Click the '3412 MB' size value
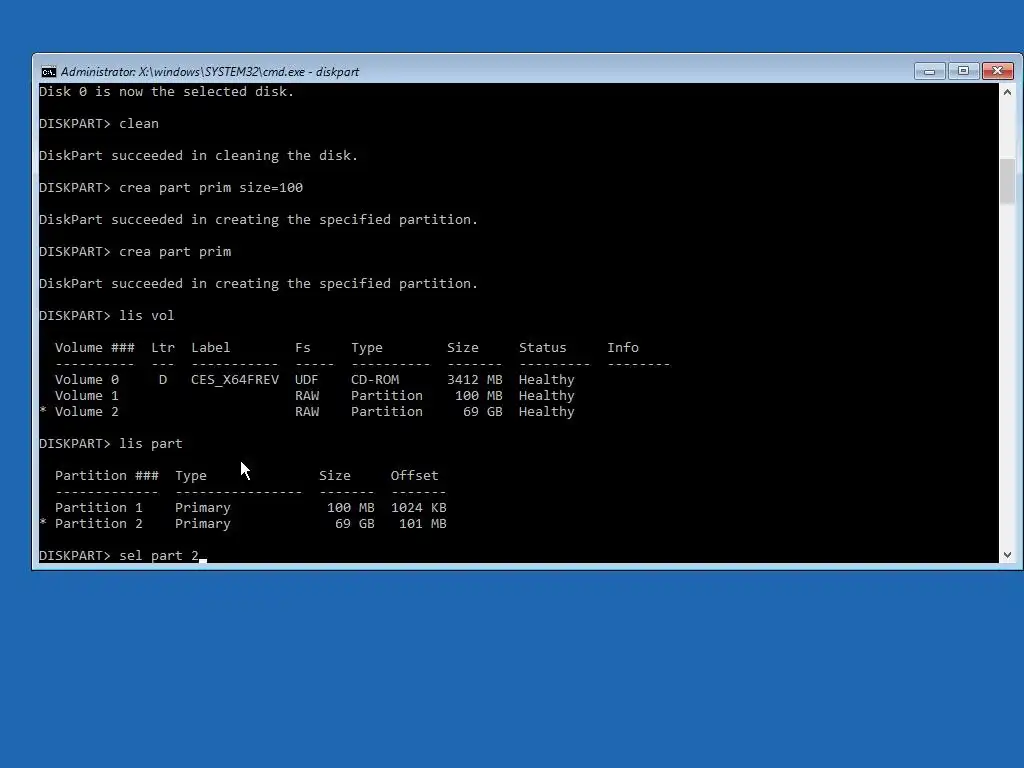Screen dimensions: 1024x768 pos(475,379)
